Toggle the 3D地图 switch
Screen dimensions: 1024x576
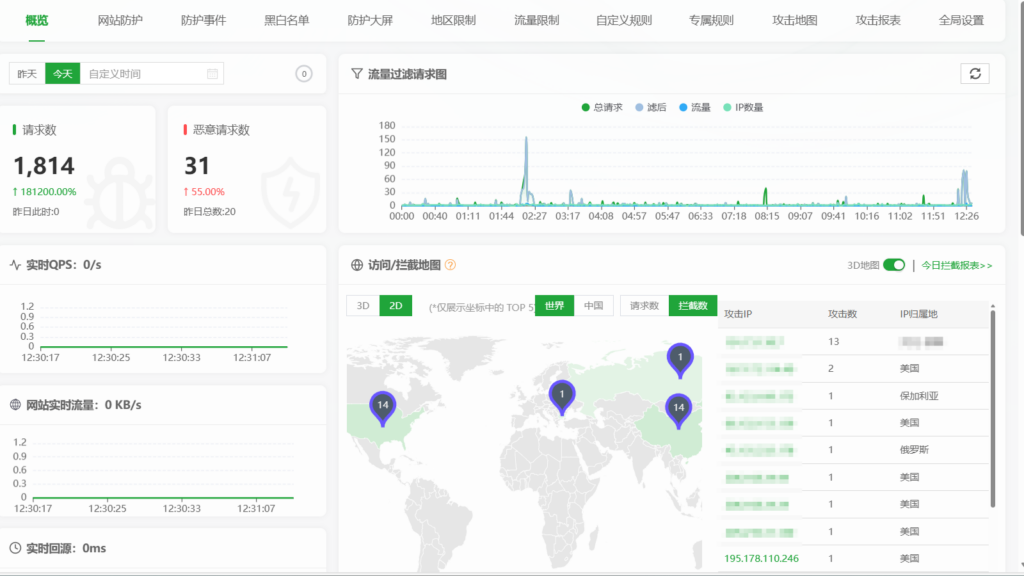click(x=894, y=265)
